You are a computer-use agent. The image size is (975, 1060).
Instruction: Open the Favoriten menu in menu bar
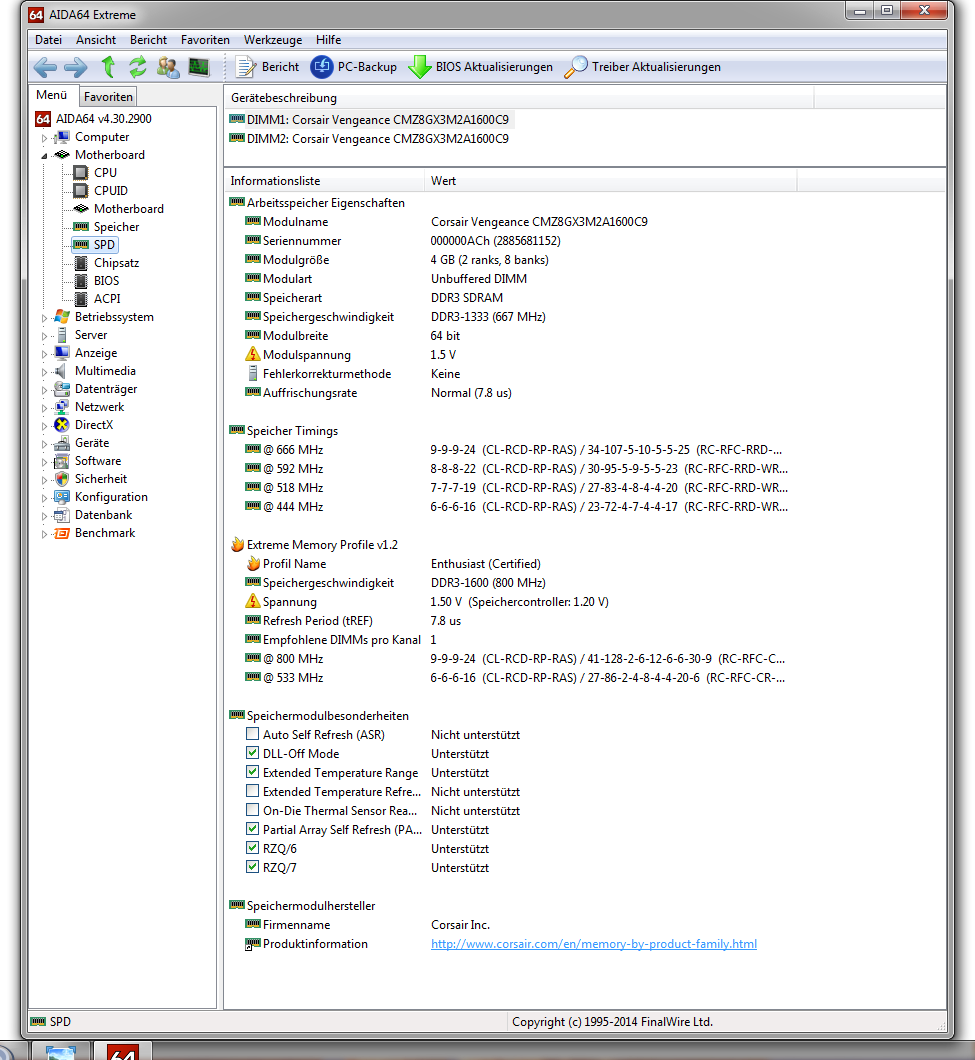205,40
